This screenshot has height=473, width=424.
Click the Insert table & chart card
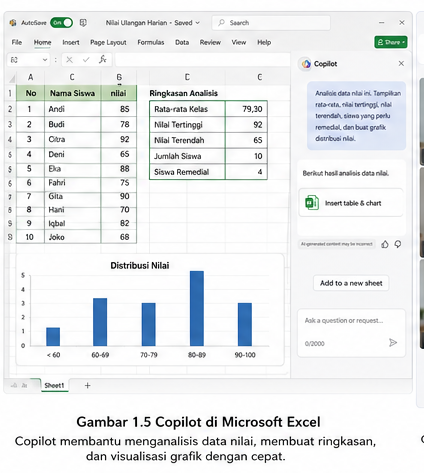click(351, 203)
